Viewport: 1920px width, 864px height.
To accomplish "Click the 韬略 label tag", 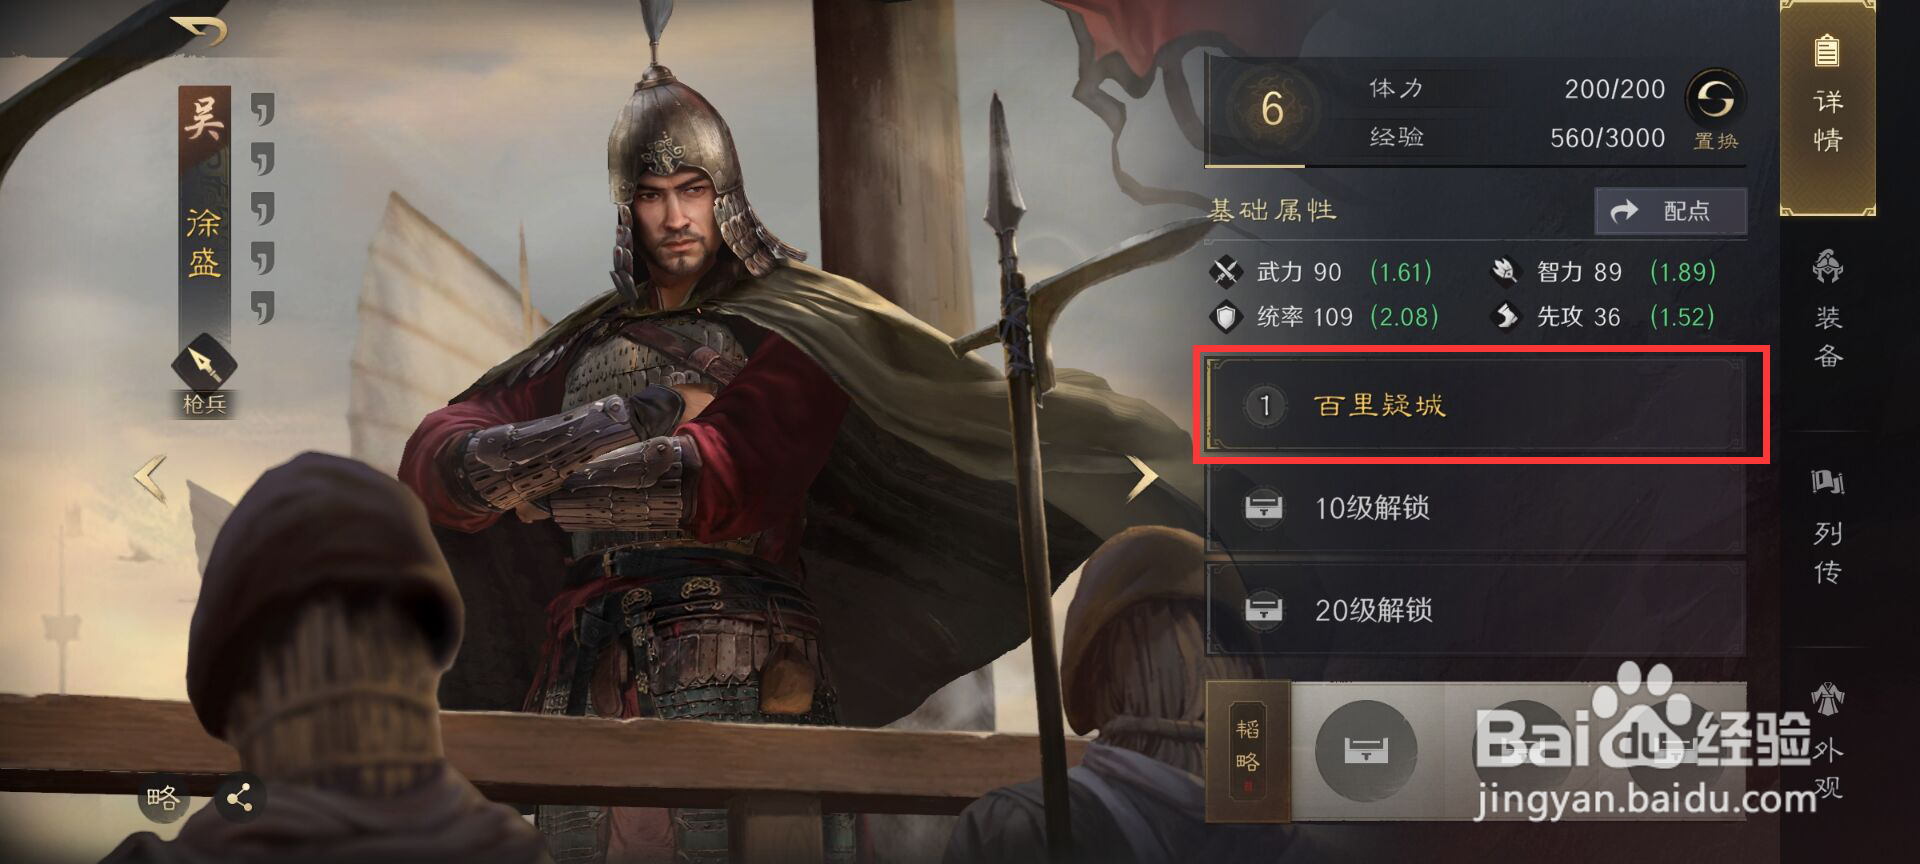I will click(x=1248, y=747).
